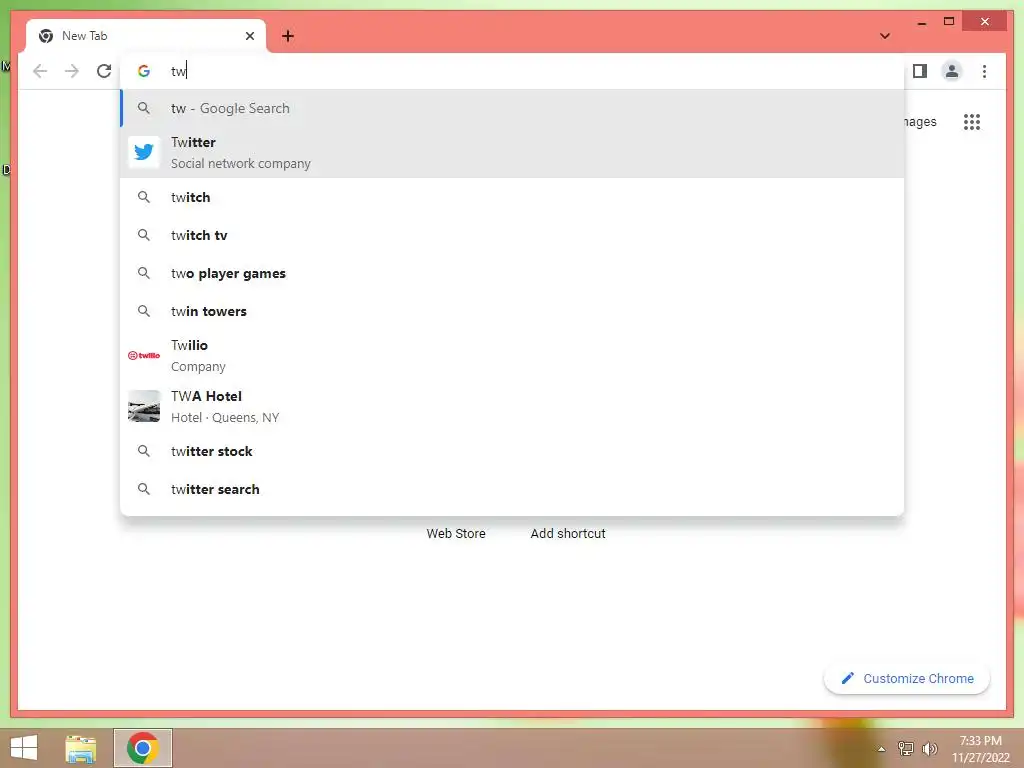Click the search icon beside 'twitter stock'
Viewport: 1024px width, 768px height.
pos(144,451)
